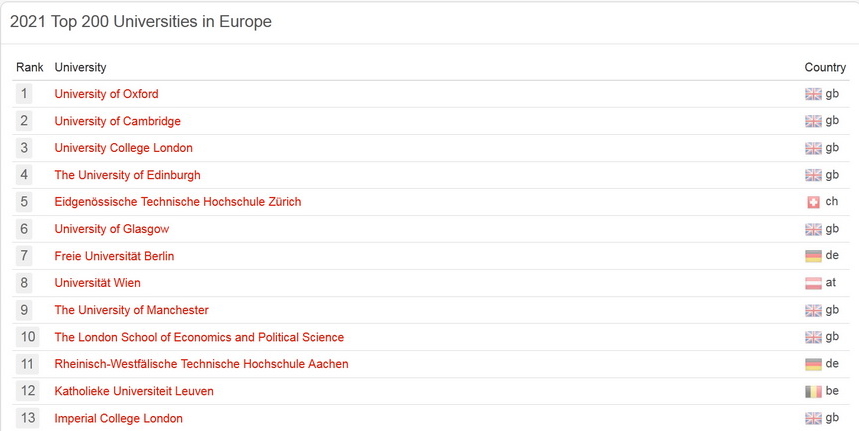This screenshot has width=859, height=431.
Task: Click the Belgian flag beside Katholieke Universiteit Leuven
Action: coord(813,391)
